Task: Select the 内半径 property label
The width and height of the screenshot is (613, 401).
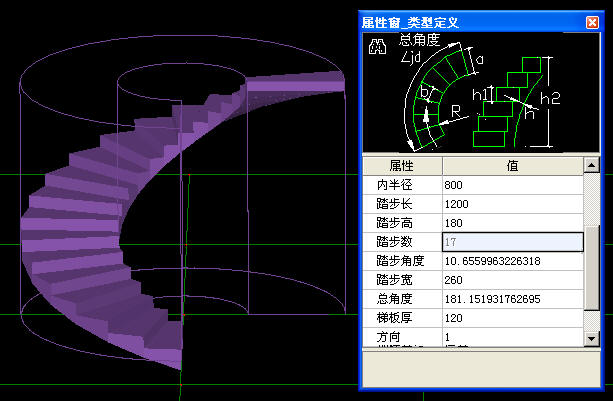Action: point(395,185)
